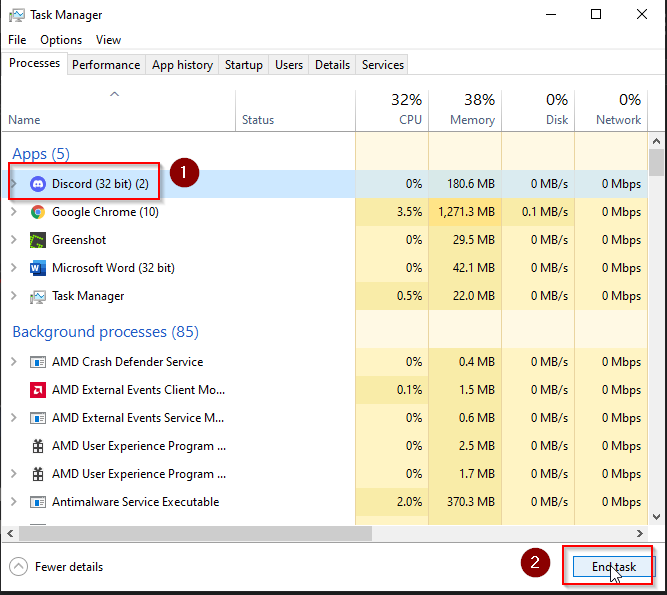The image size is (667, 595).
Task: Expand the Microsoft Word (32 bit) entry
Action: click(14, 268)
